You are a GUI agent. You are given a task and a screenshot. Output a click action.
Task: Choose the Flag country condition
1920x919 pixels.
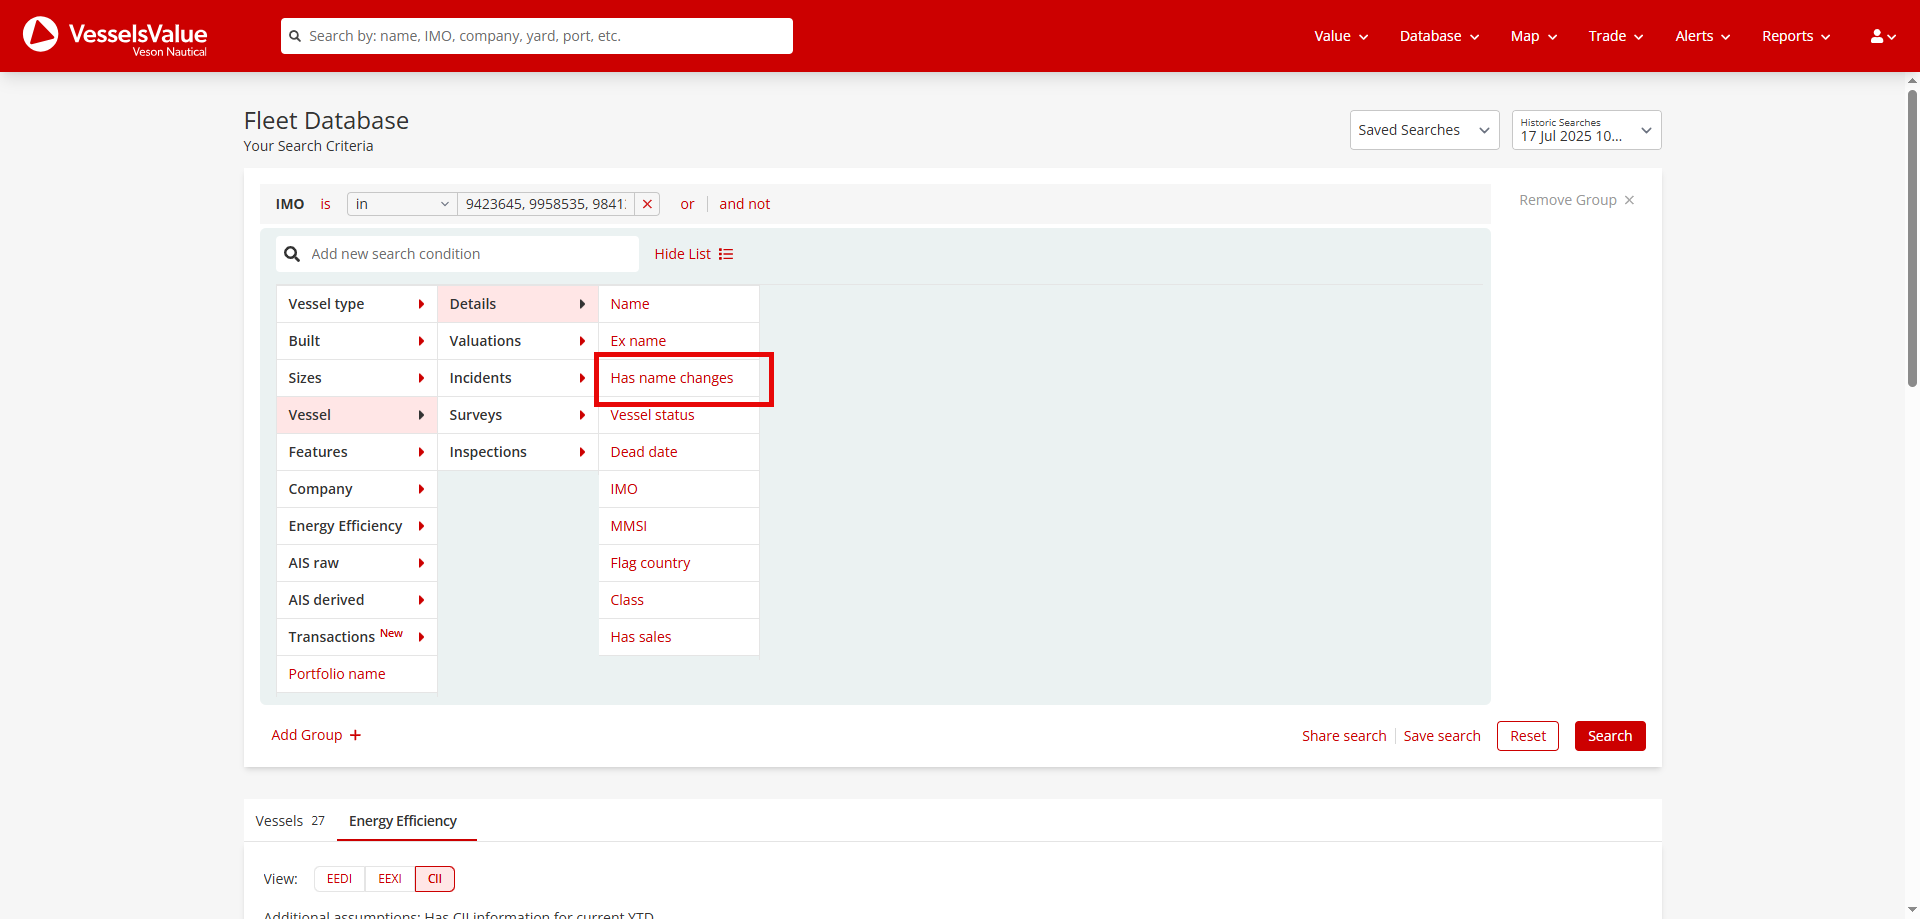(650, 563)
